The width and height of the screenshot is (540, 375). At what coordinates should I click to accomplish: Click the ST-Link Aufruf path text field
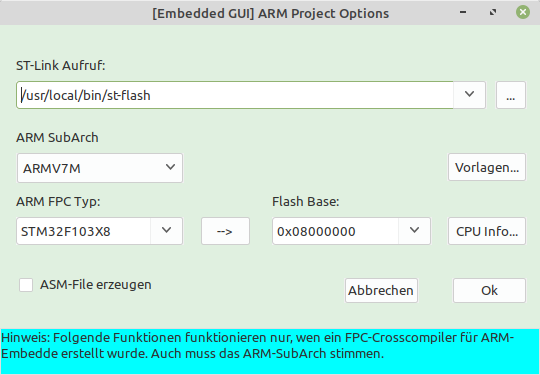(x=235, y=95)
